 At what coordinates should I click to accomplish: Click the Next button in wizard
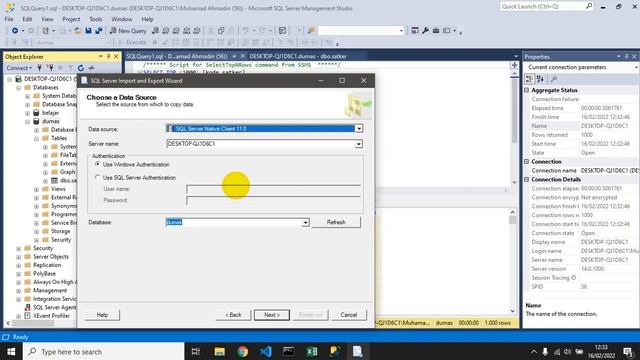[x=272, y=315]
